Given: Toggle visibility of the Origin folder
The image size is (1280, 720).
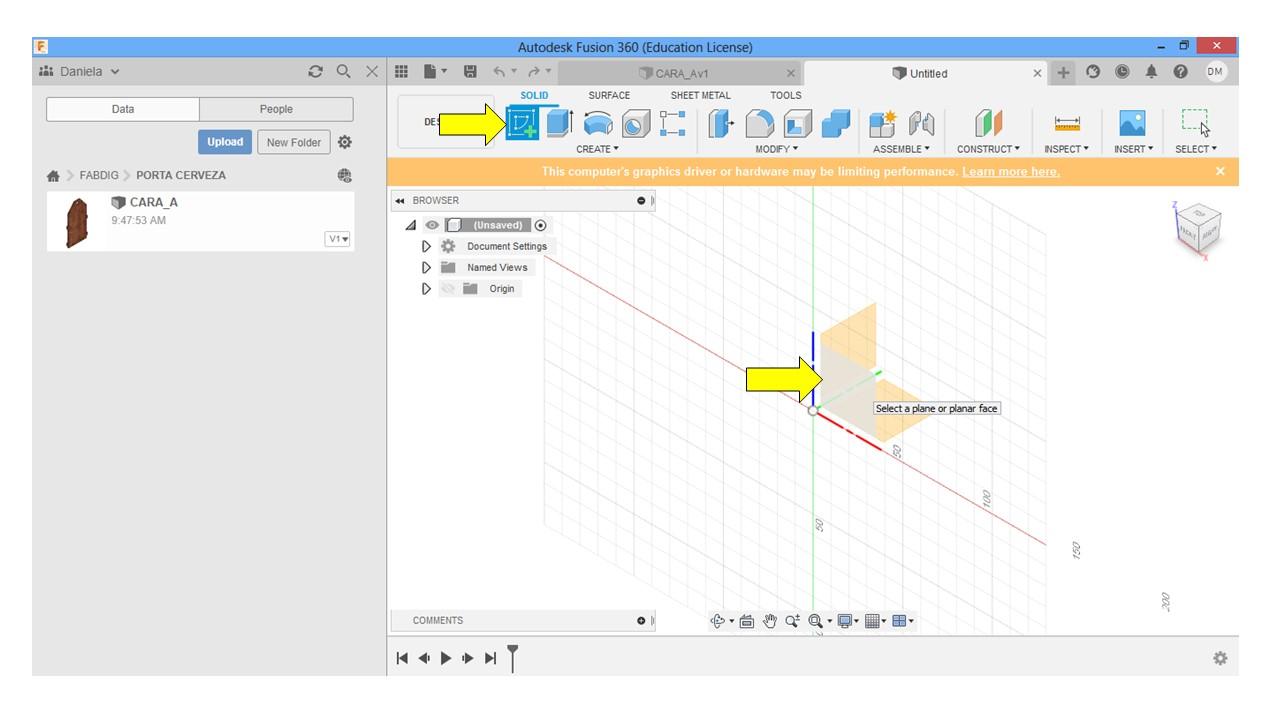Looking at the screenshot, I should tap(448, 289).
